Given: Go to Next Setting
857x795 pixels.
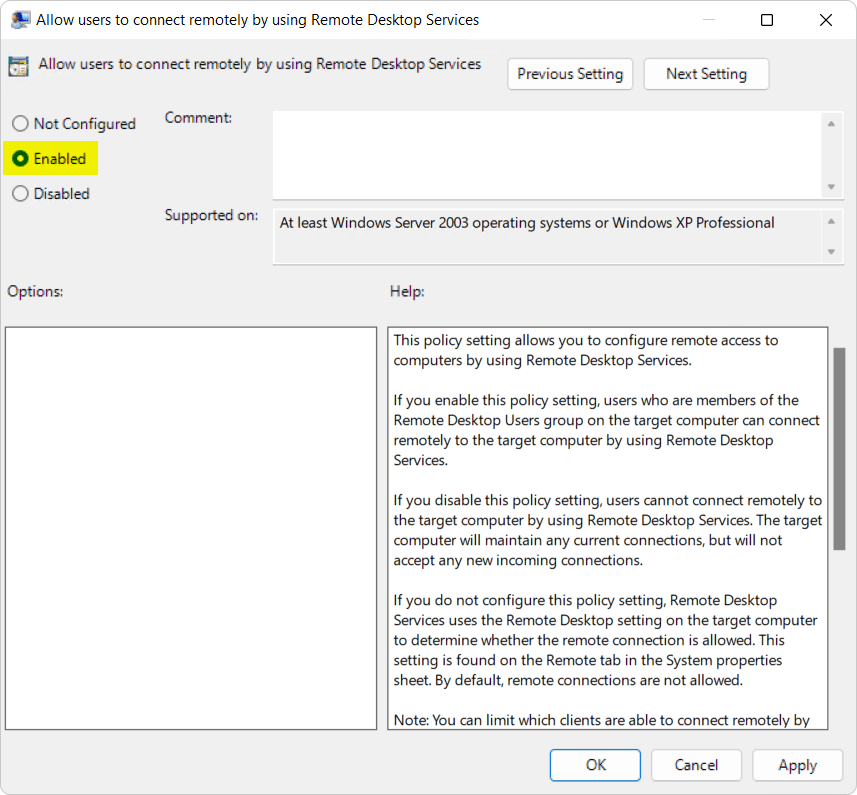Looking at the screenshot, I should pos(706,74).
